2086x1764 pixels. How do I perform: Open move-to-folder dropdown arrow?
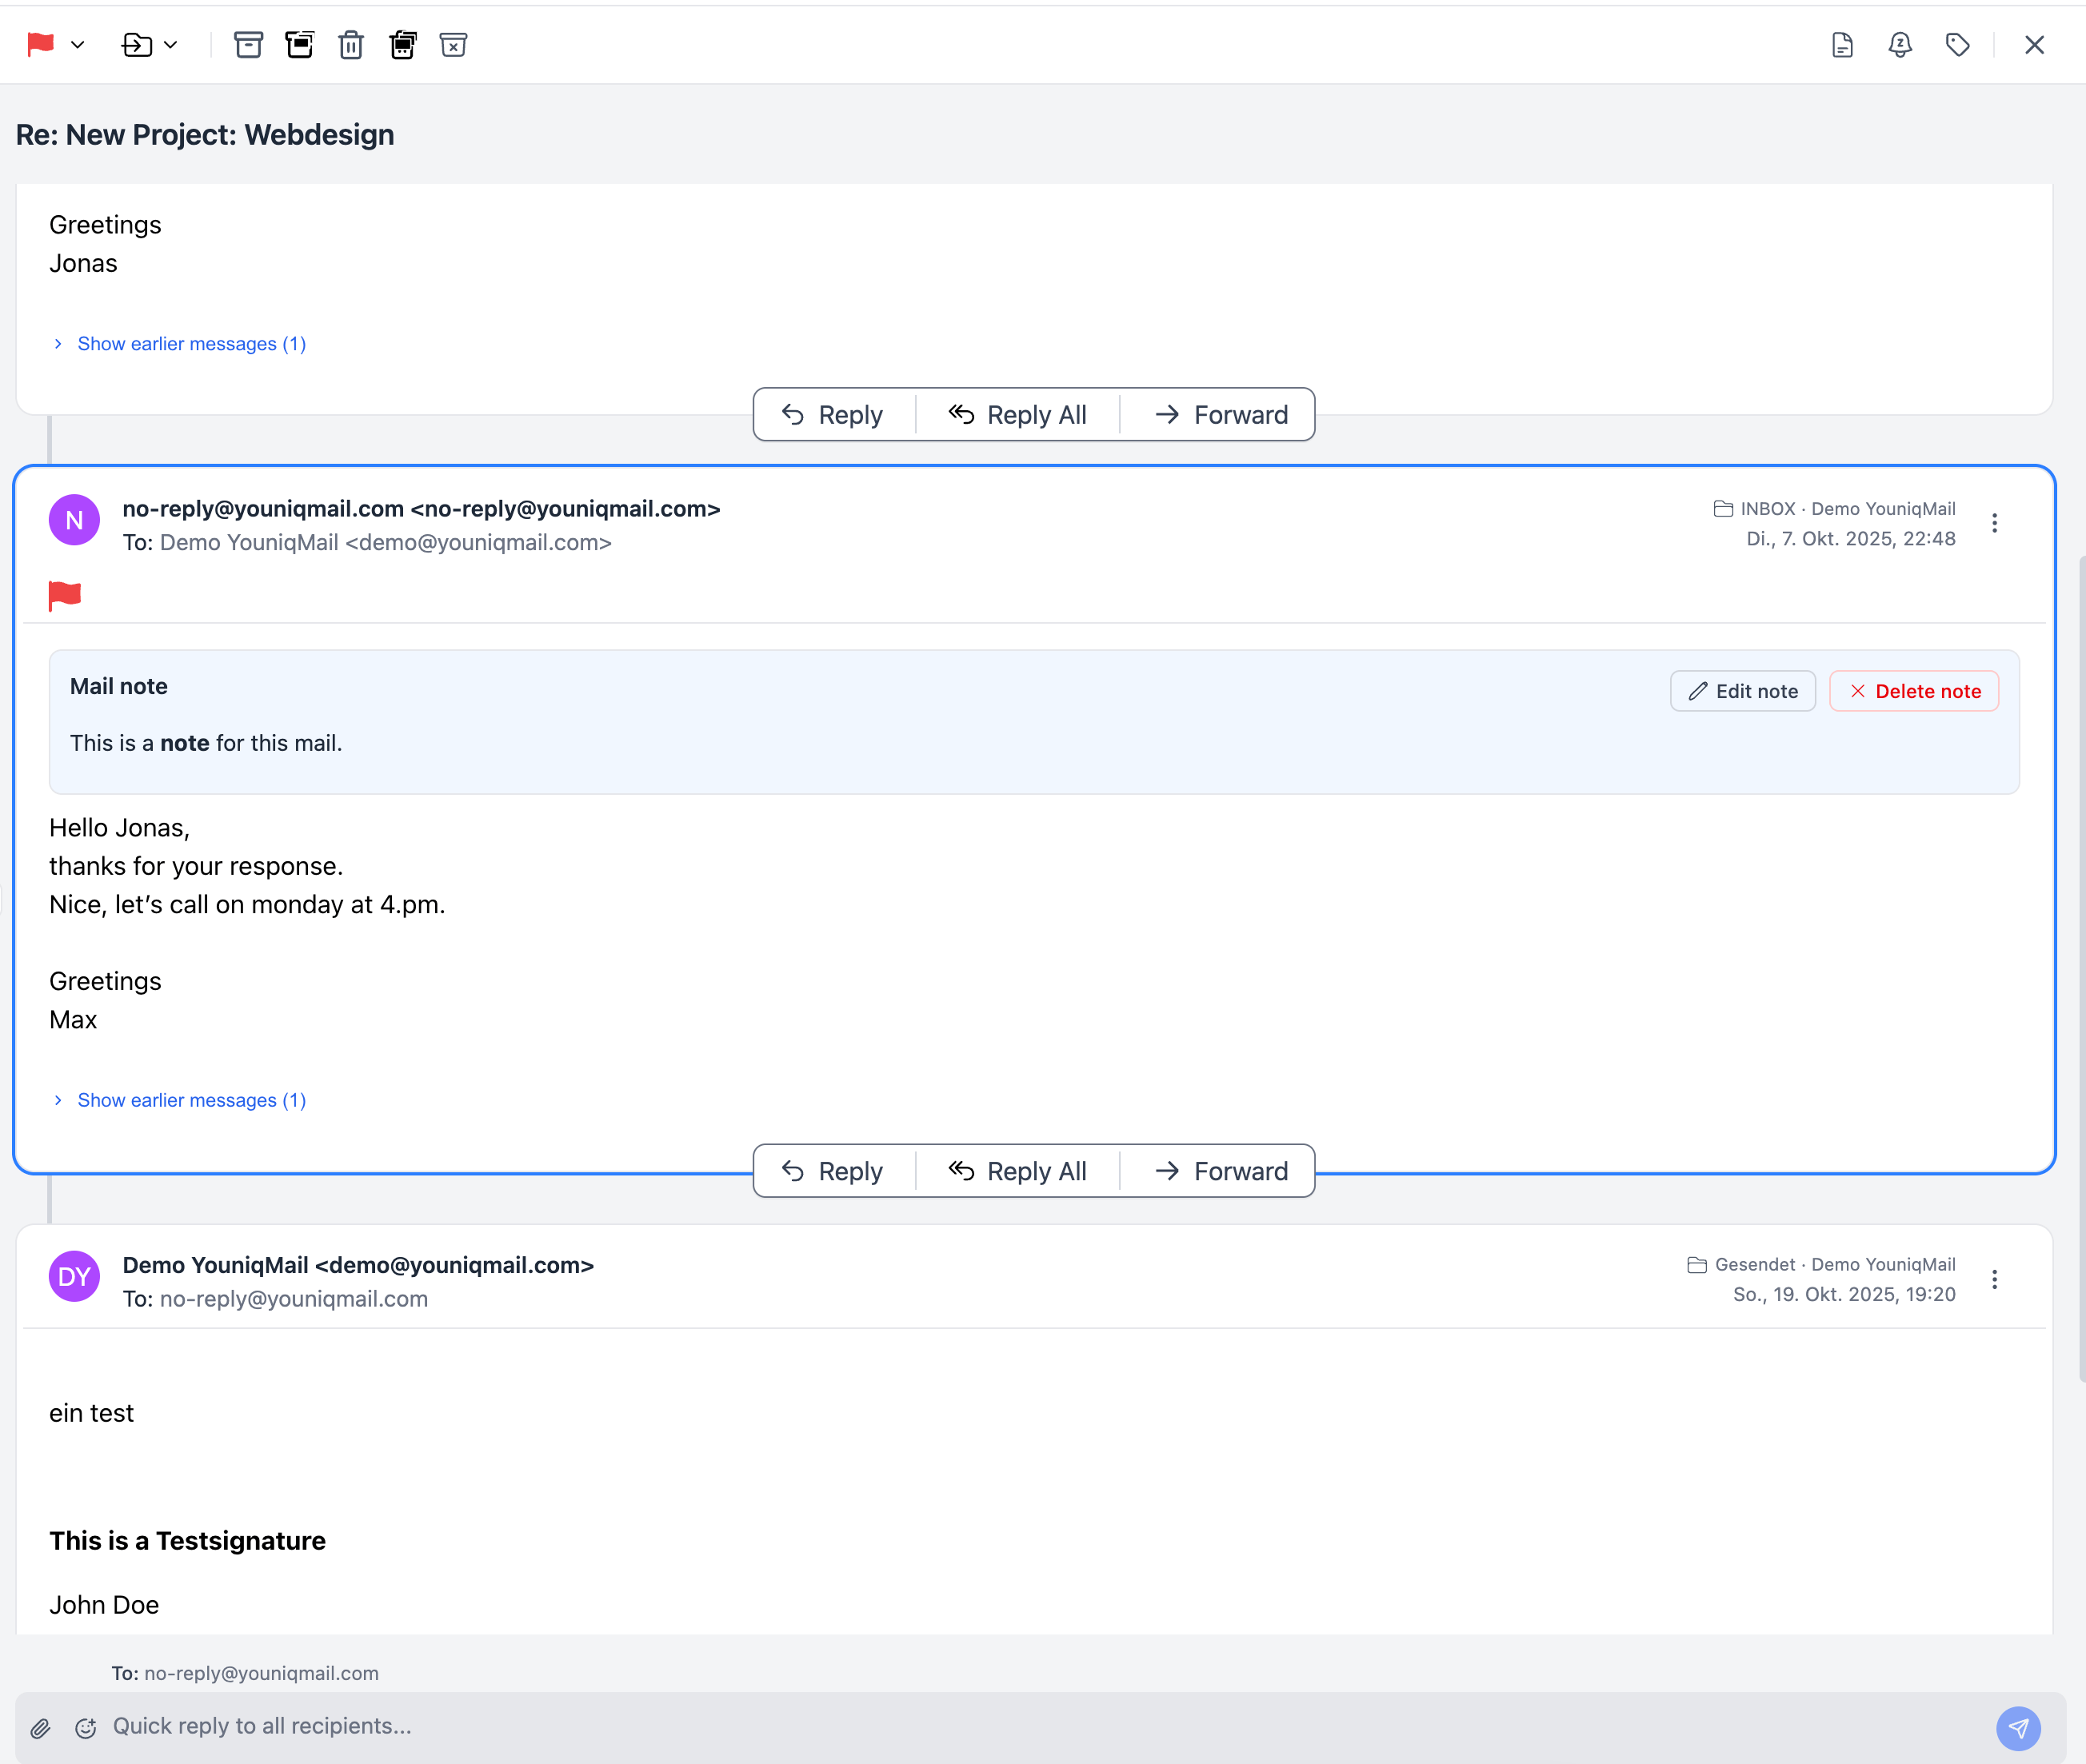pyautogui.click(x=171, y=45)
